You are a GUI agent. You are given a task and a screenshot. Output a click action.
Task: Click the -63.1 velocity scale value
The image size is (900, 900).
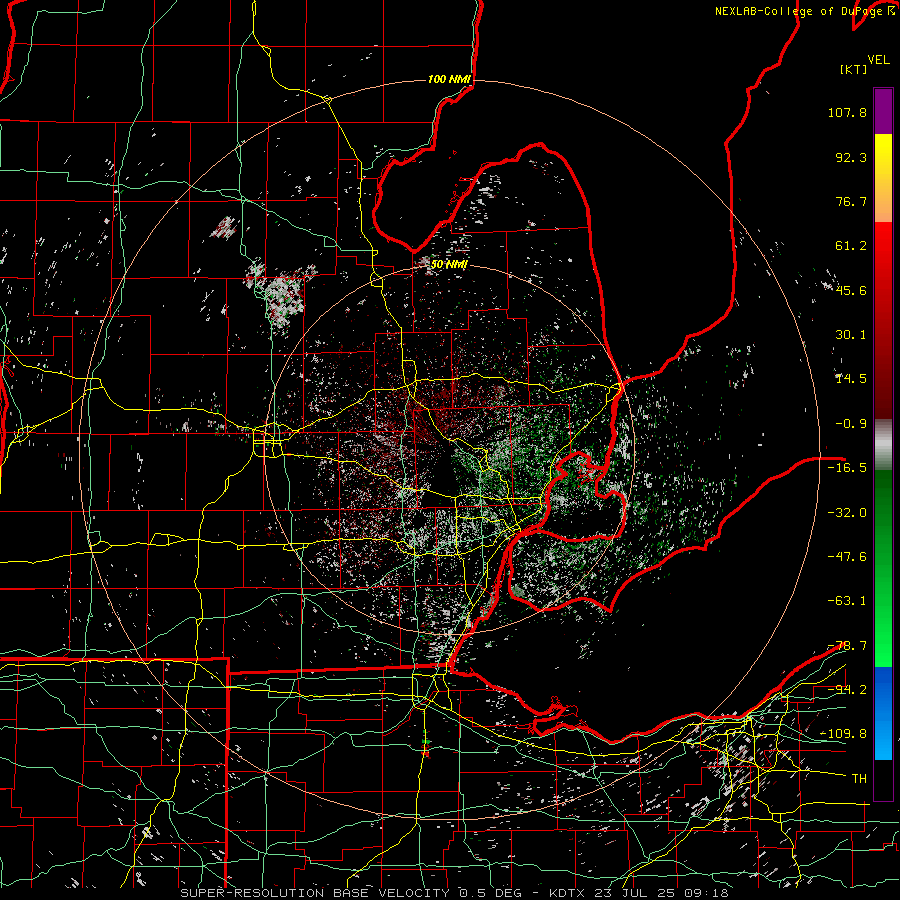[x=847, y=601]
